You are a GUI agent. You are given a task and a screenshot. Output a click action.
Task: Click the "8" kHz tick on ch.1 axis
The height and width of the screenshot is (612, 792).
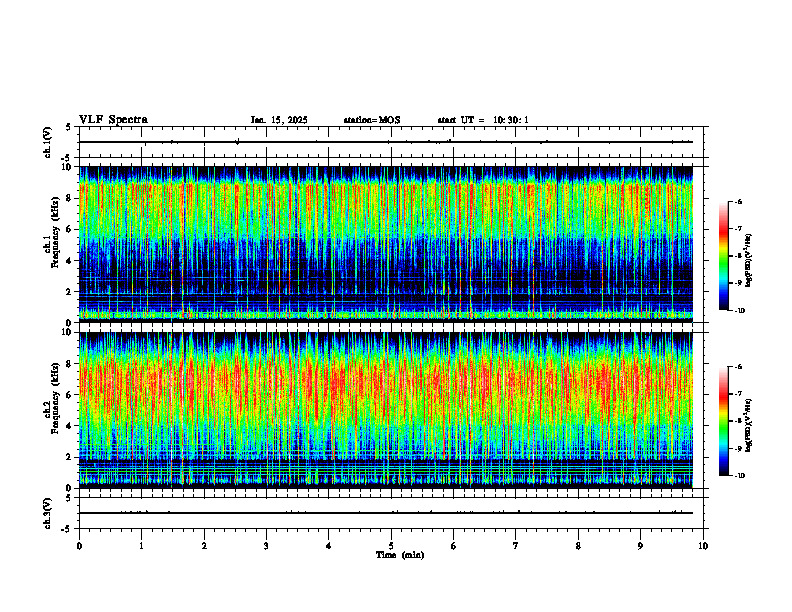[x=70, y=198]
